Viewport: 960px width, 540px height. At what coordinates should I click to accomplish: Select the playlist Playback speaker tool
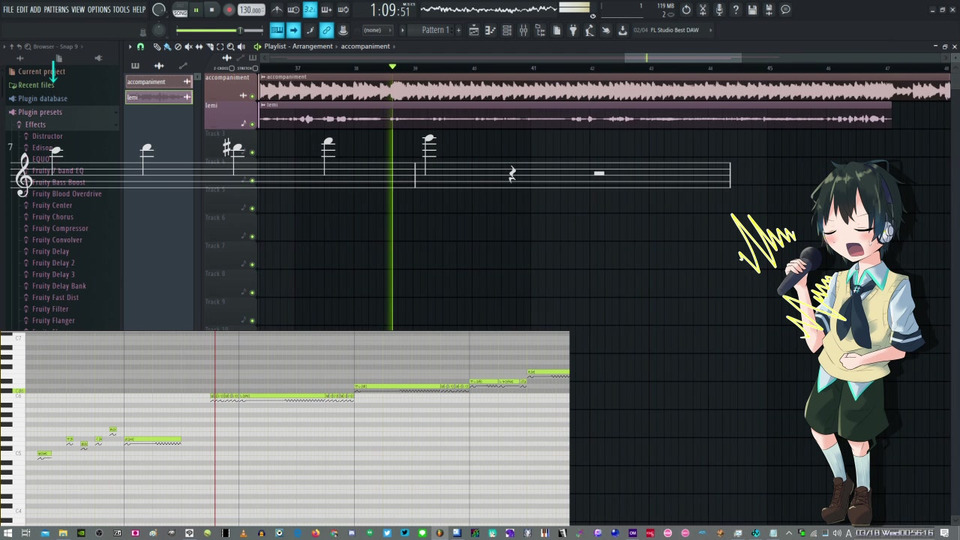click(x=241, y=47)
